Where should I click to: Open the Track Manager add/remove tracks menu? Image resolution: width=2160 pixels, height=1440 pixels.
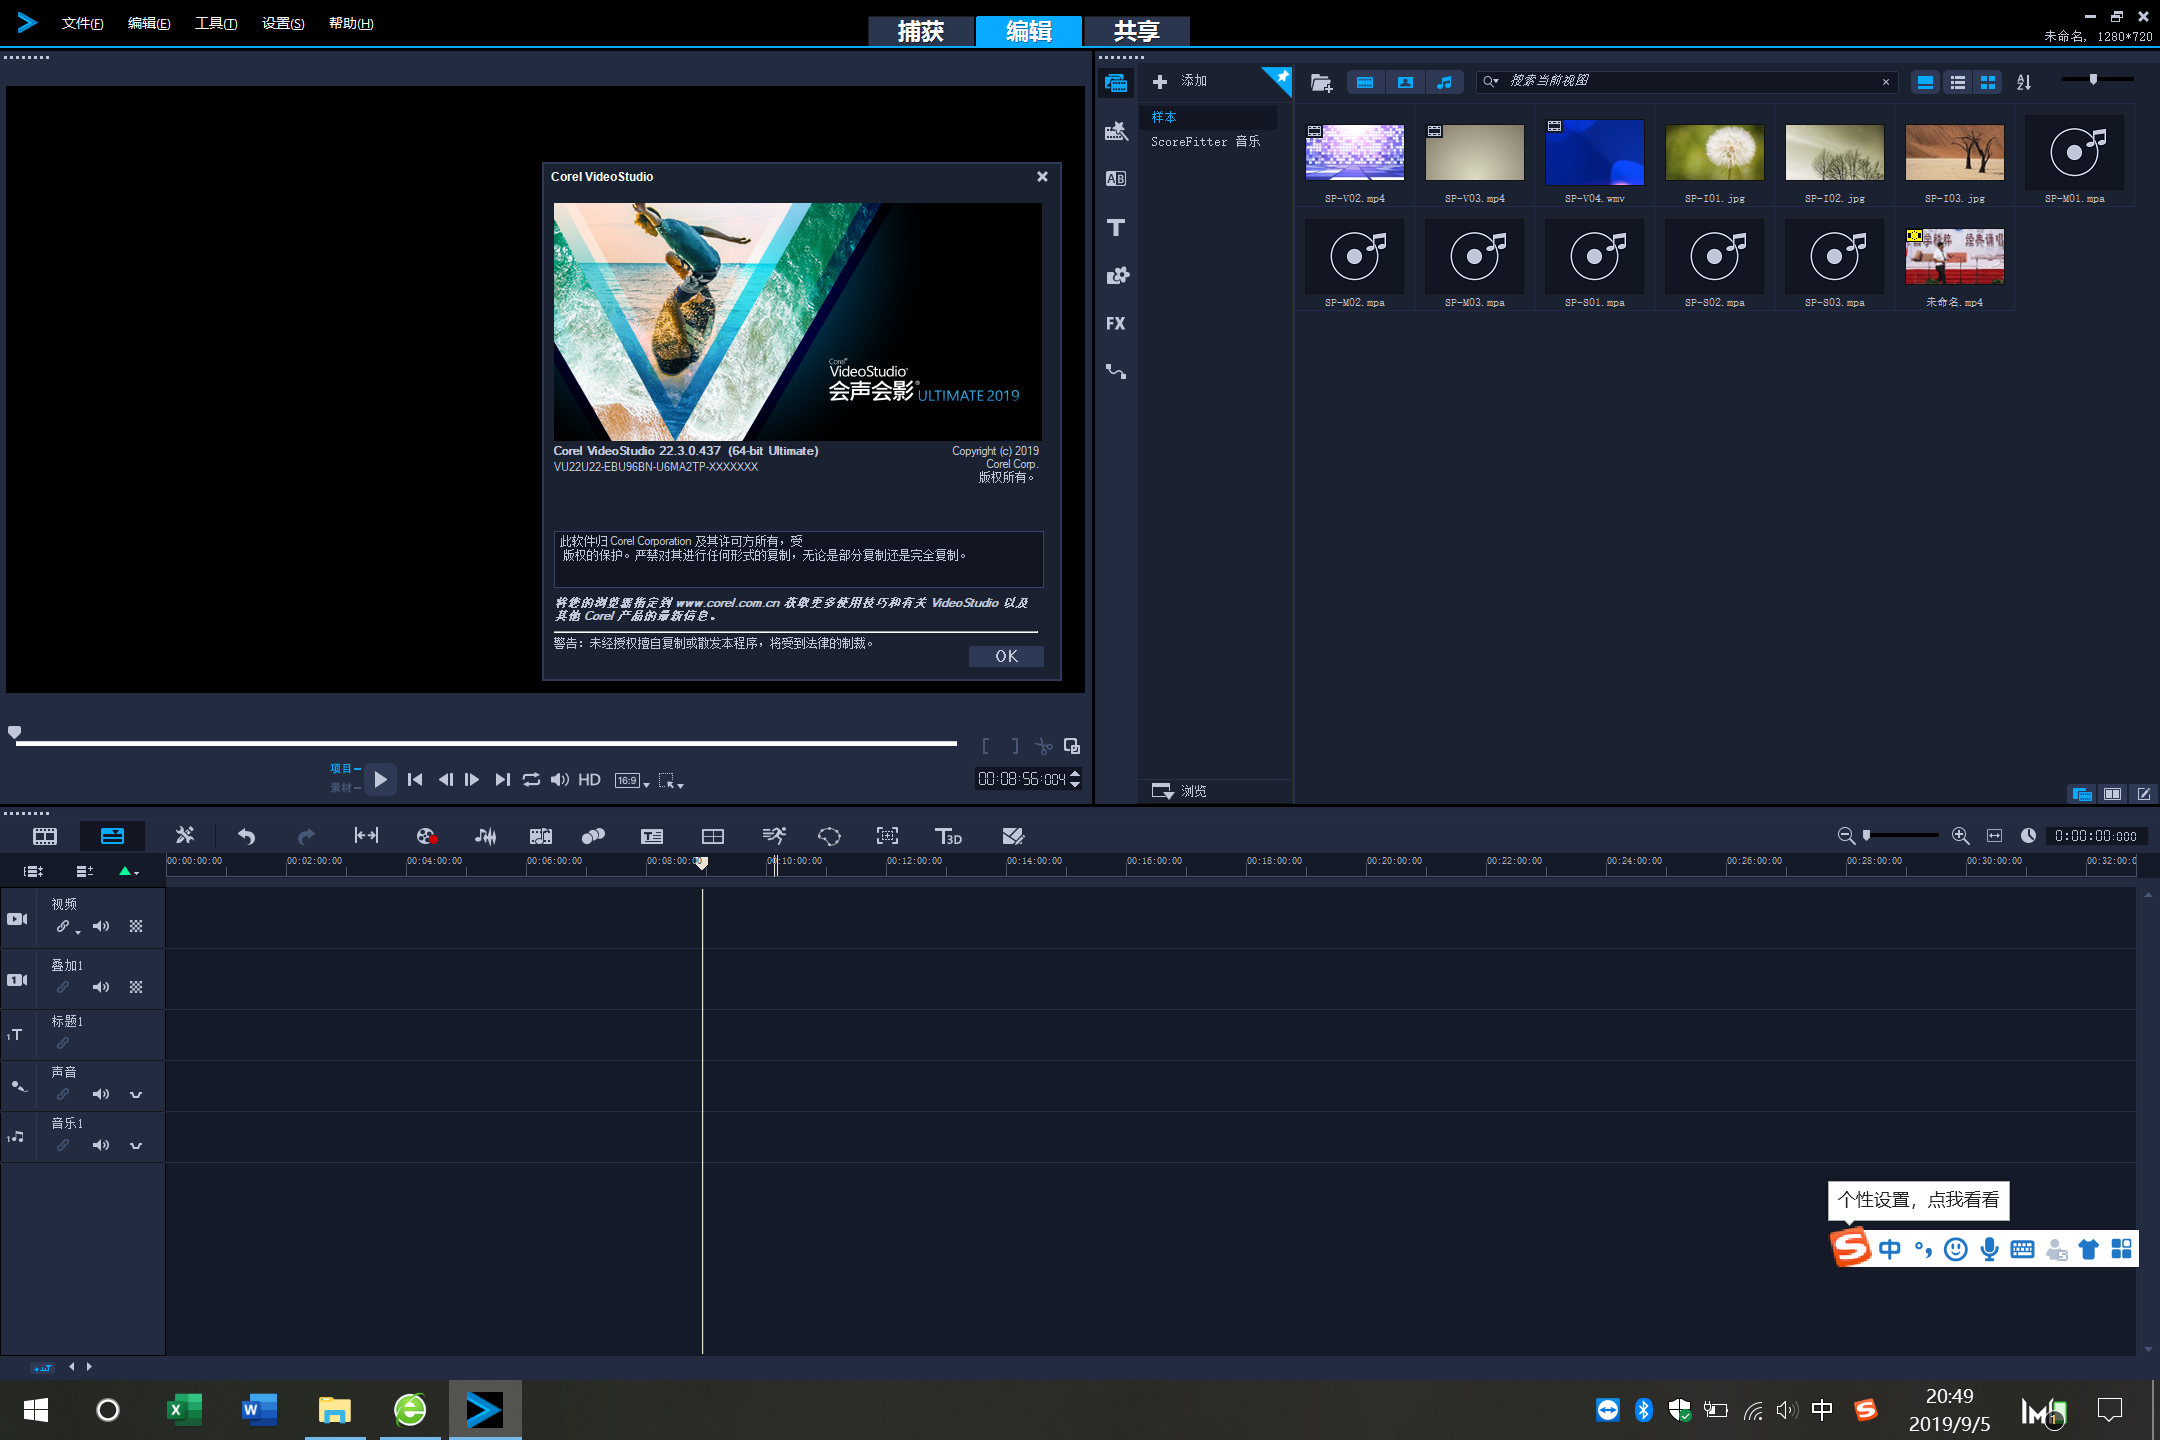click(85, 871)
